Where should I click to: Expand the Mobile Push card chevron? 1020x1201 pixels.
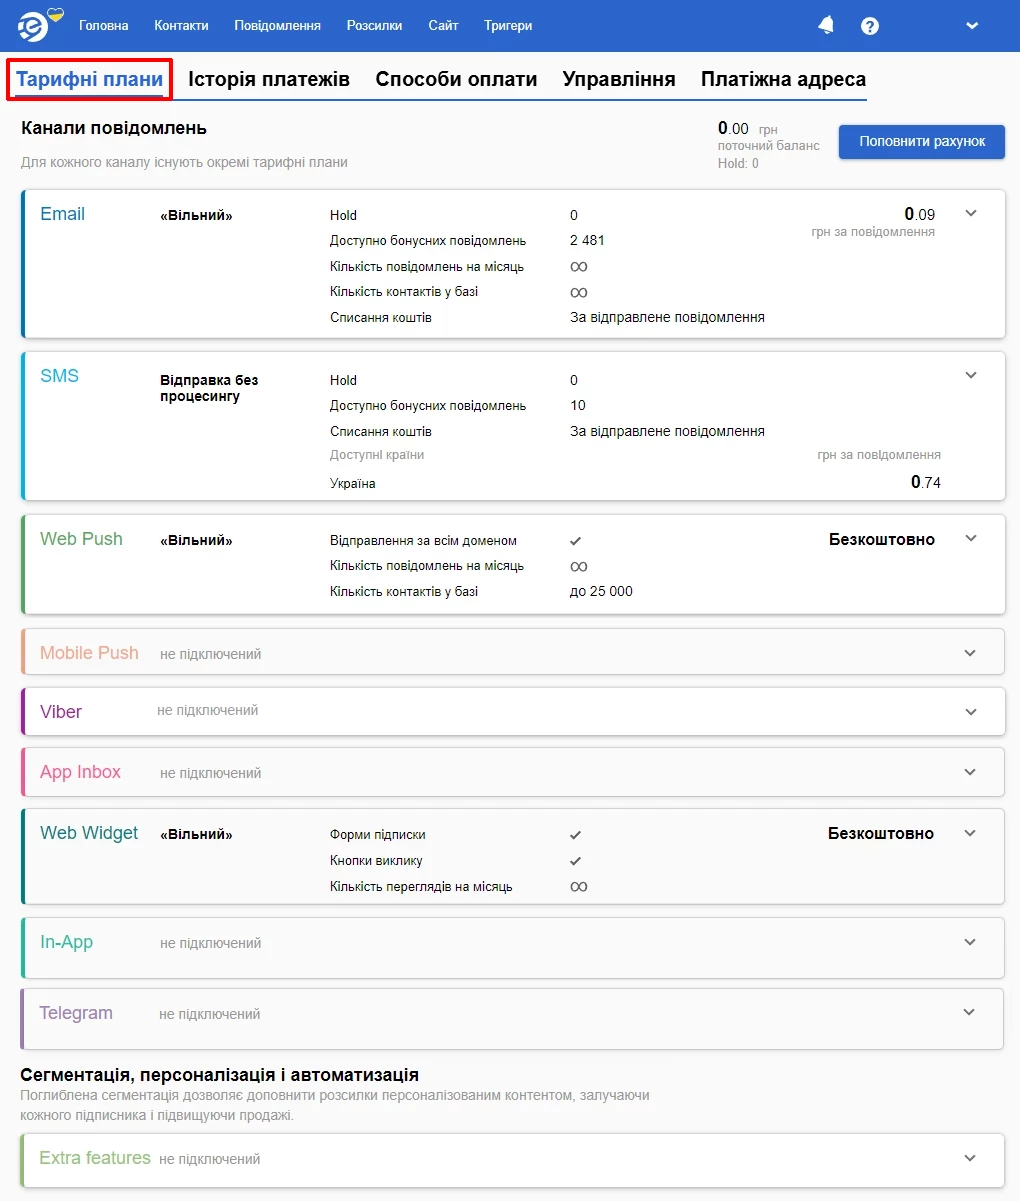point(970,653)
